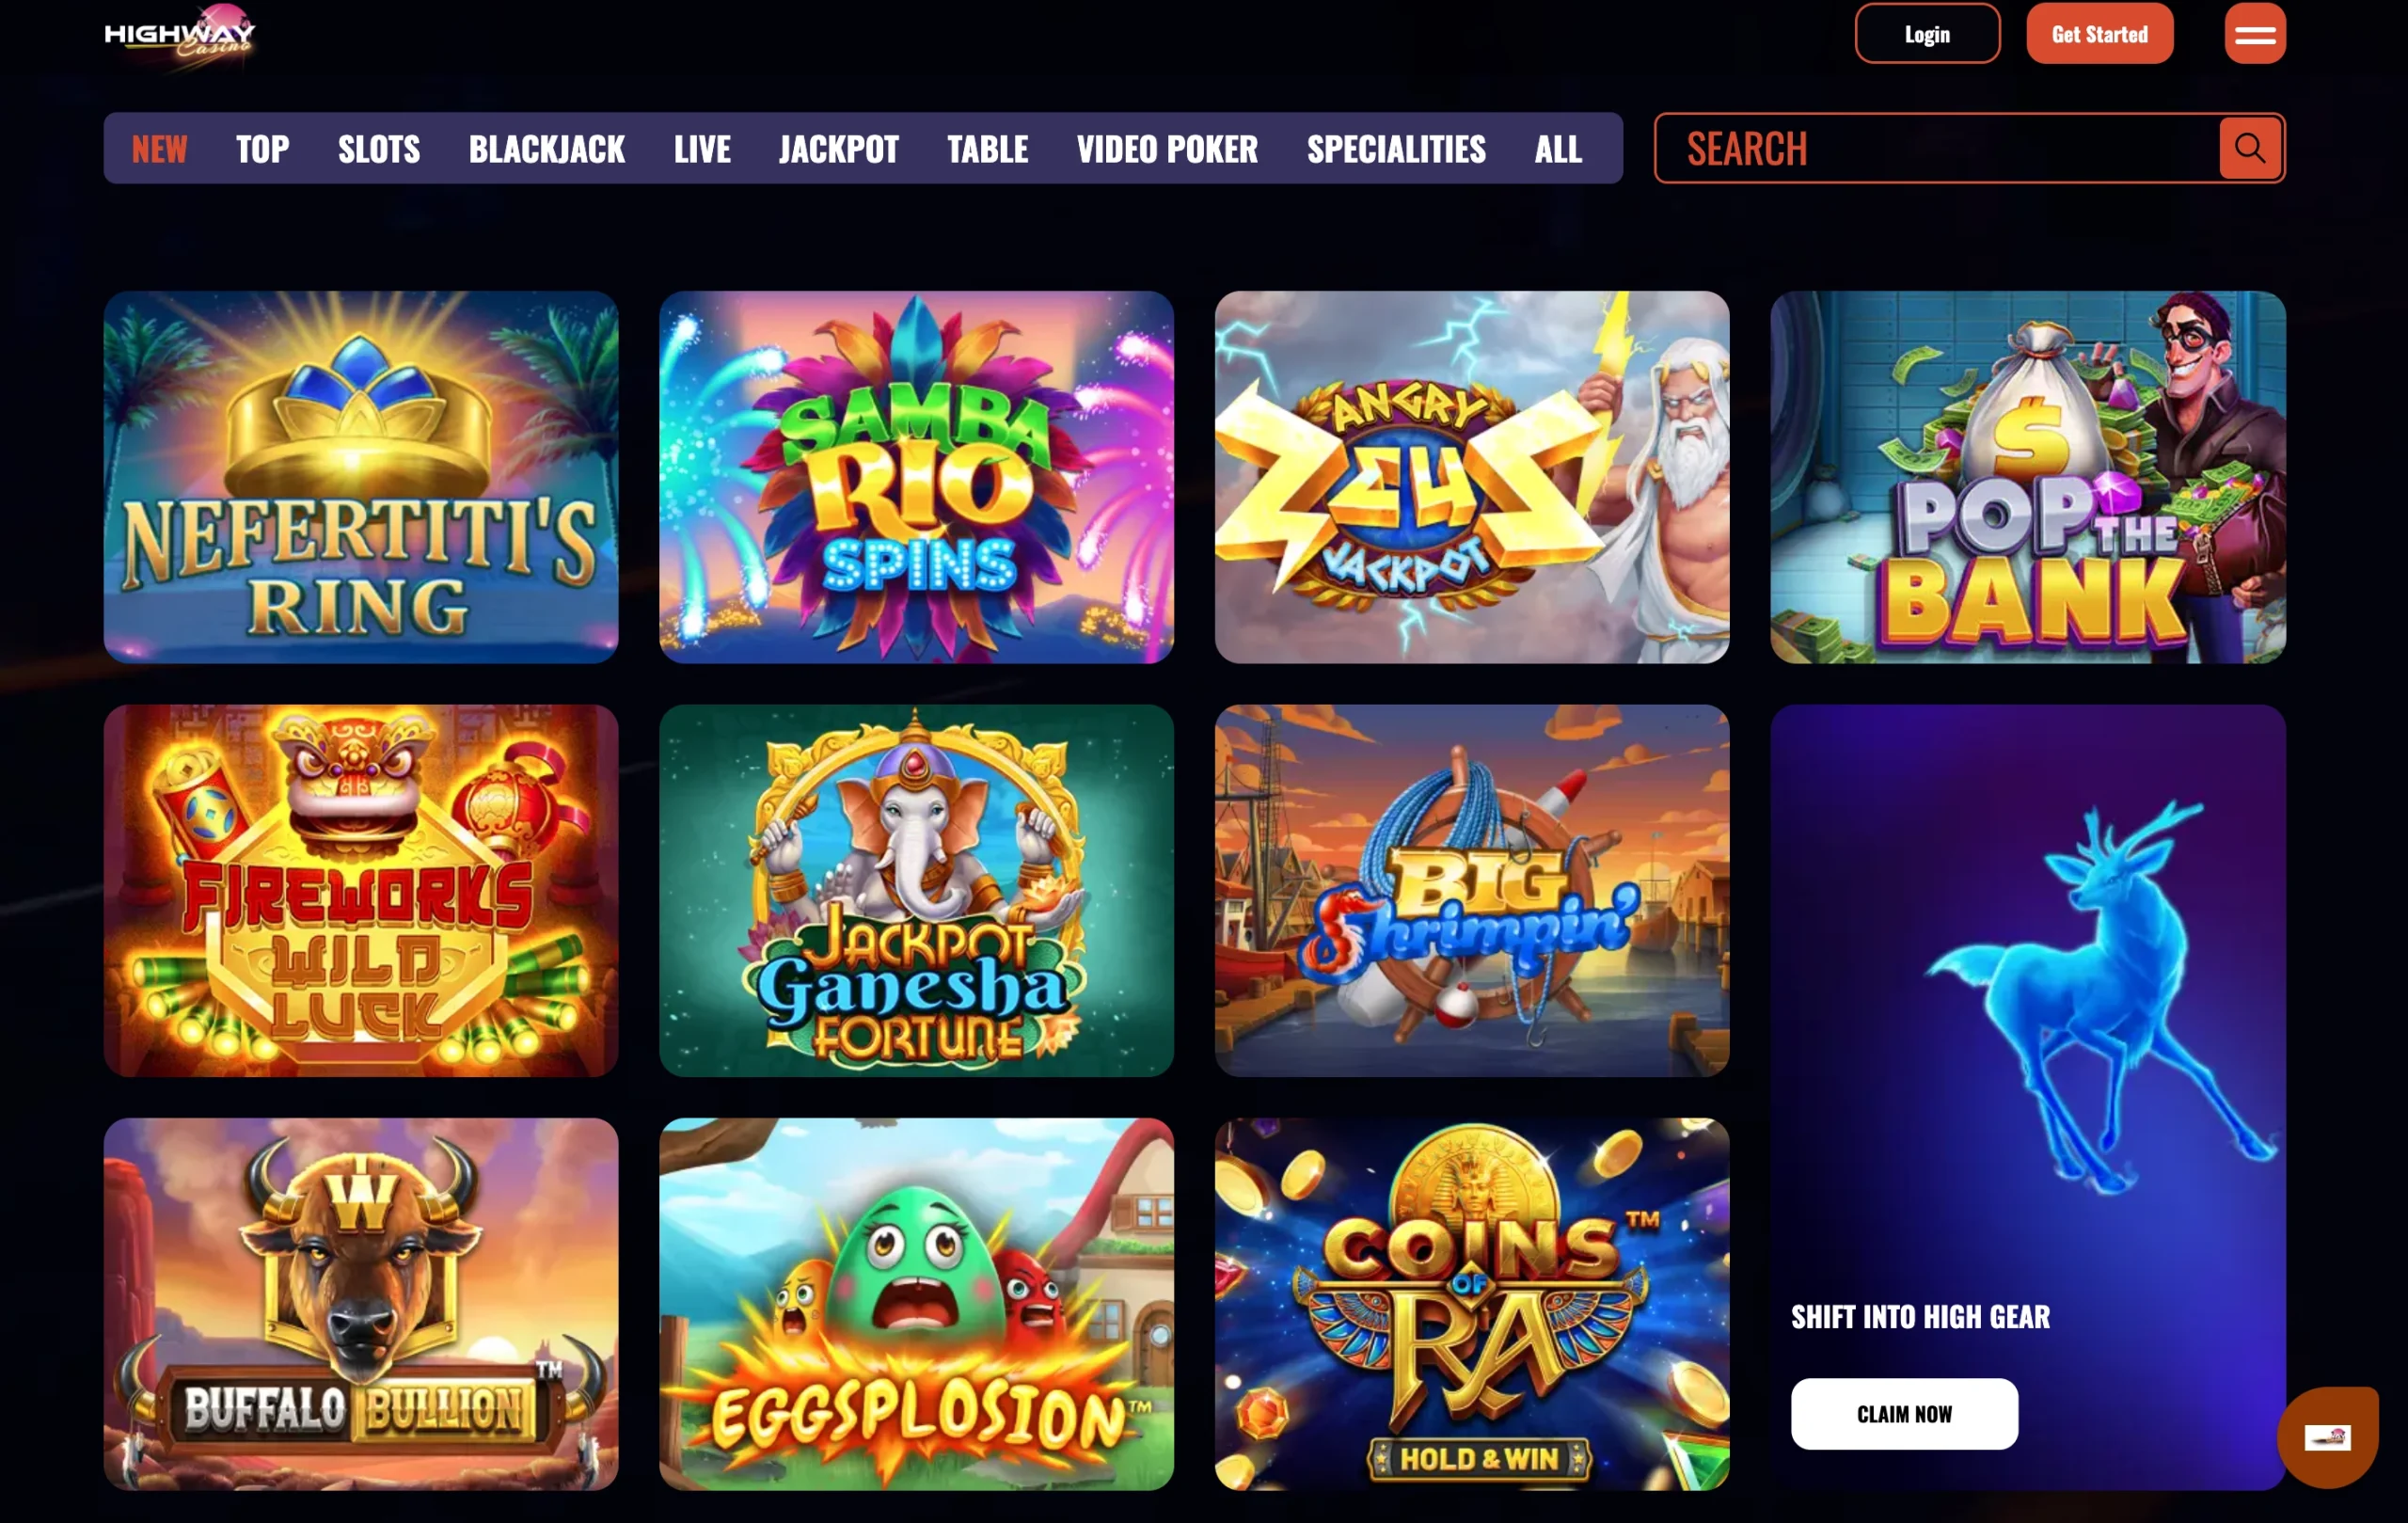The height and width of the screenshot is (1523, 2408).
Task: Play Pop the Bank game
Action: 2028,477
